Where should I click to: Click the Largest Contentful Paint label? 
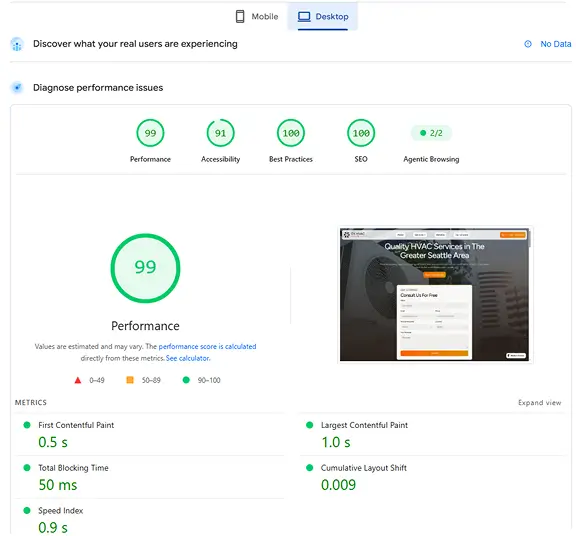(364, 425)
